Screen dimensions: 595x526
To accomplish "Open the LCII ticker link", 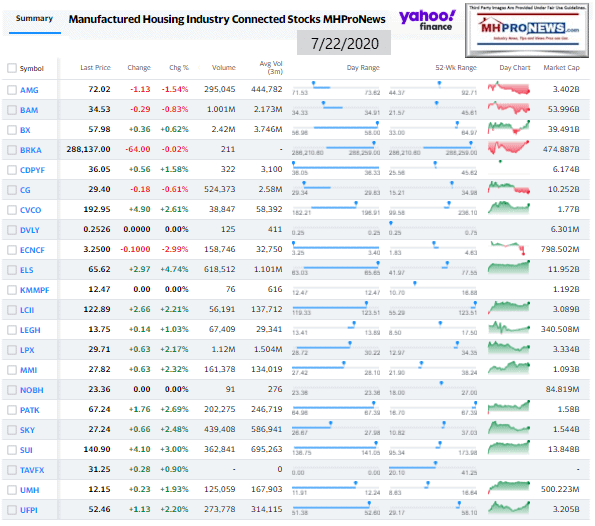I will tap(27, 310).
